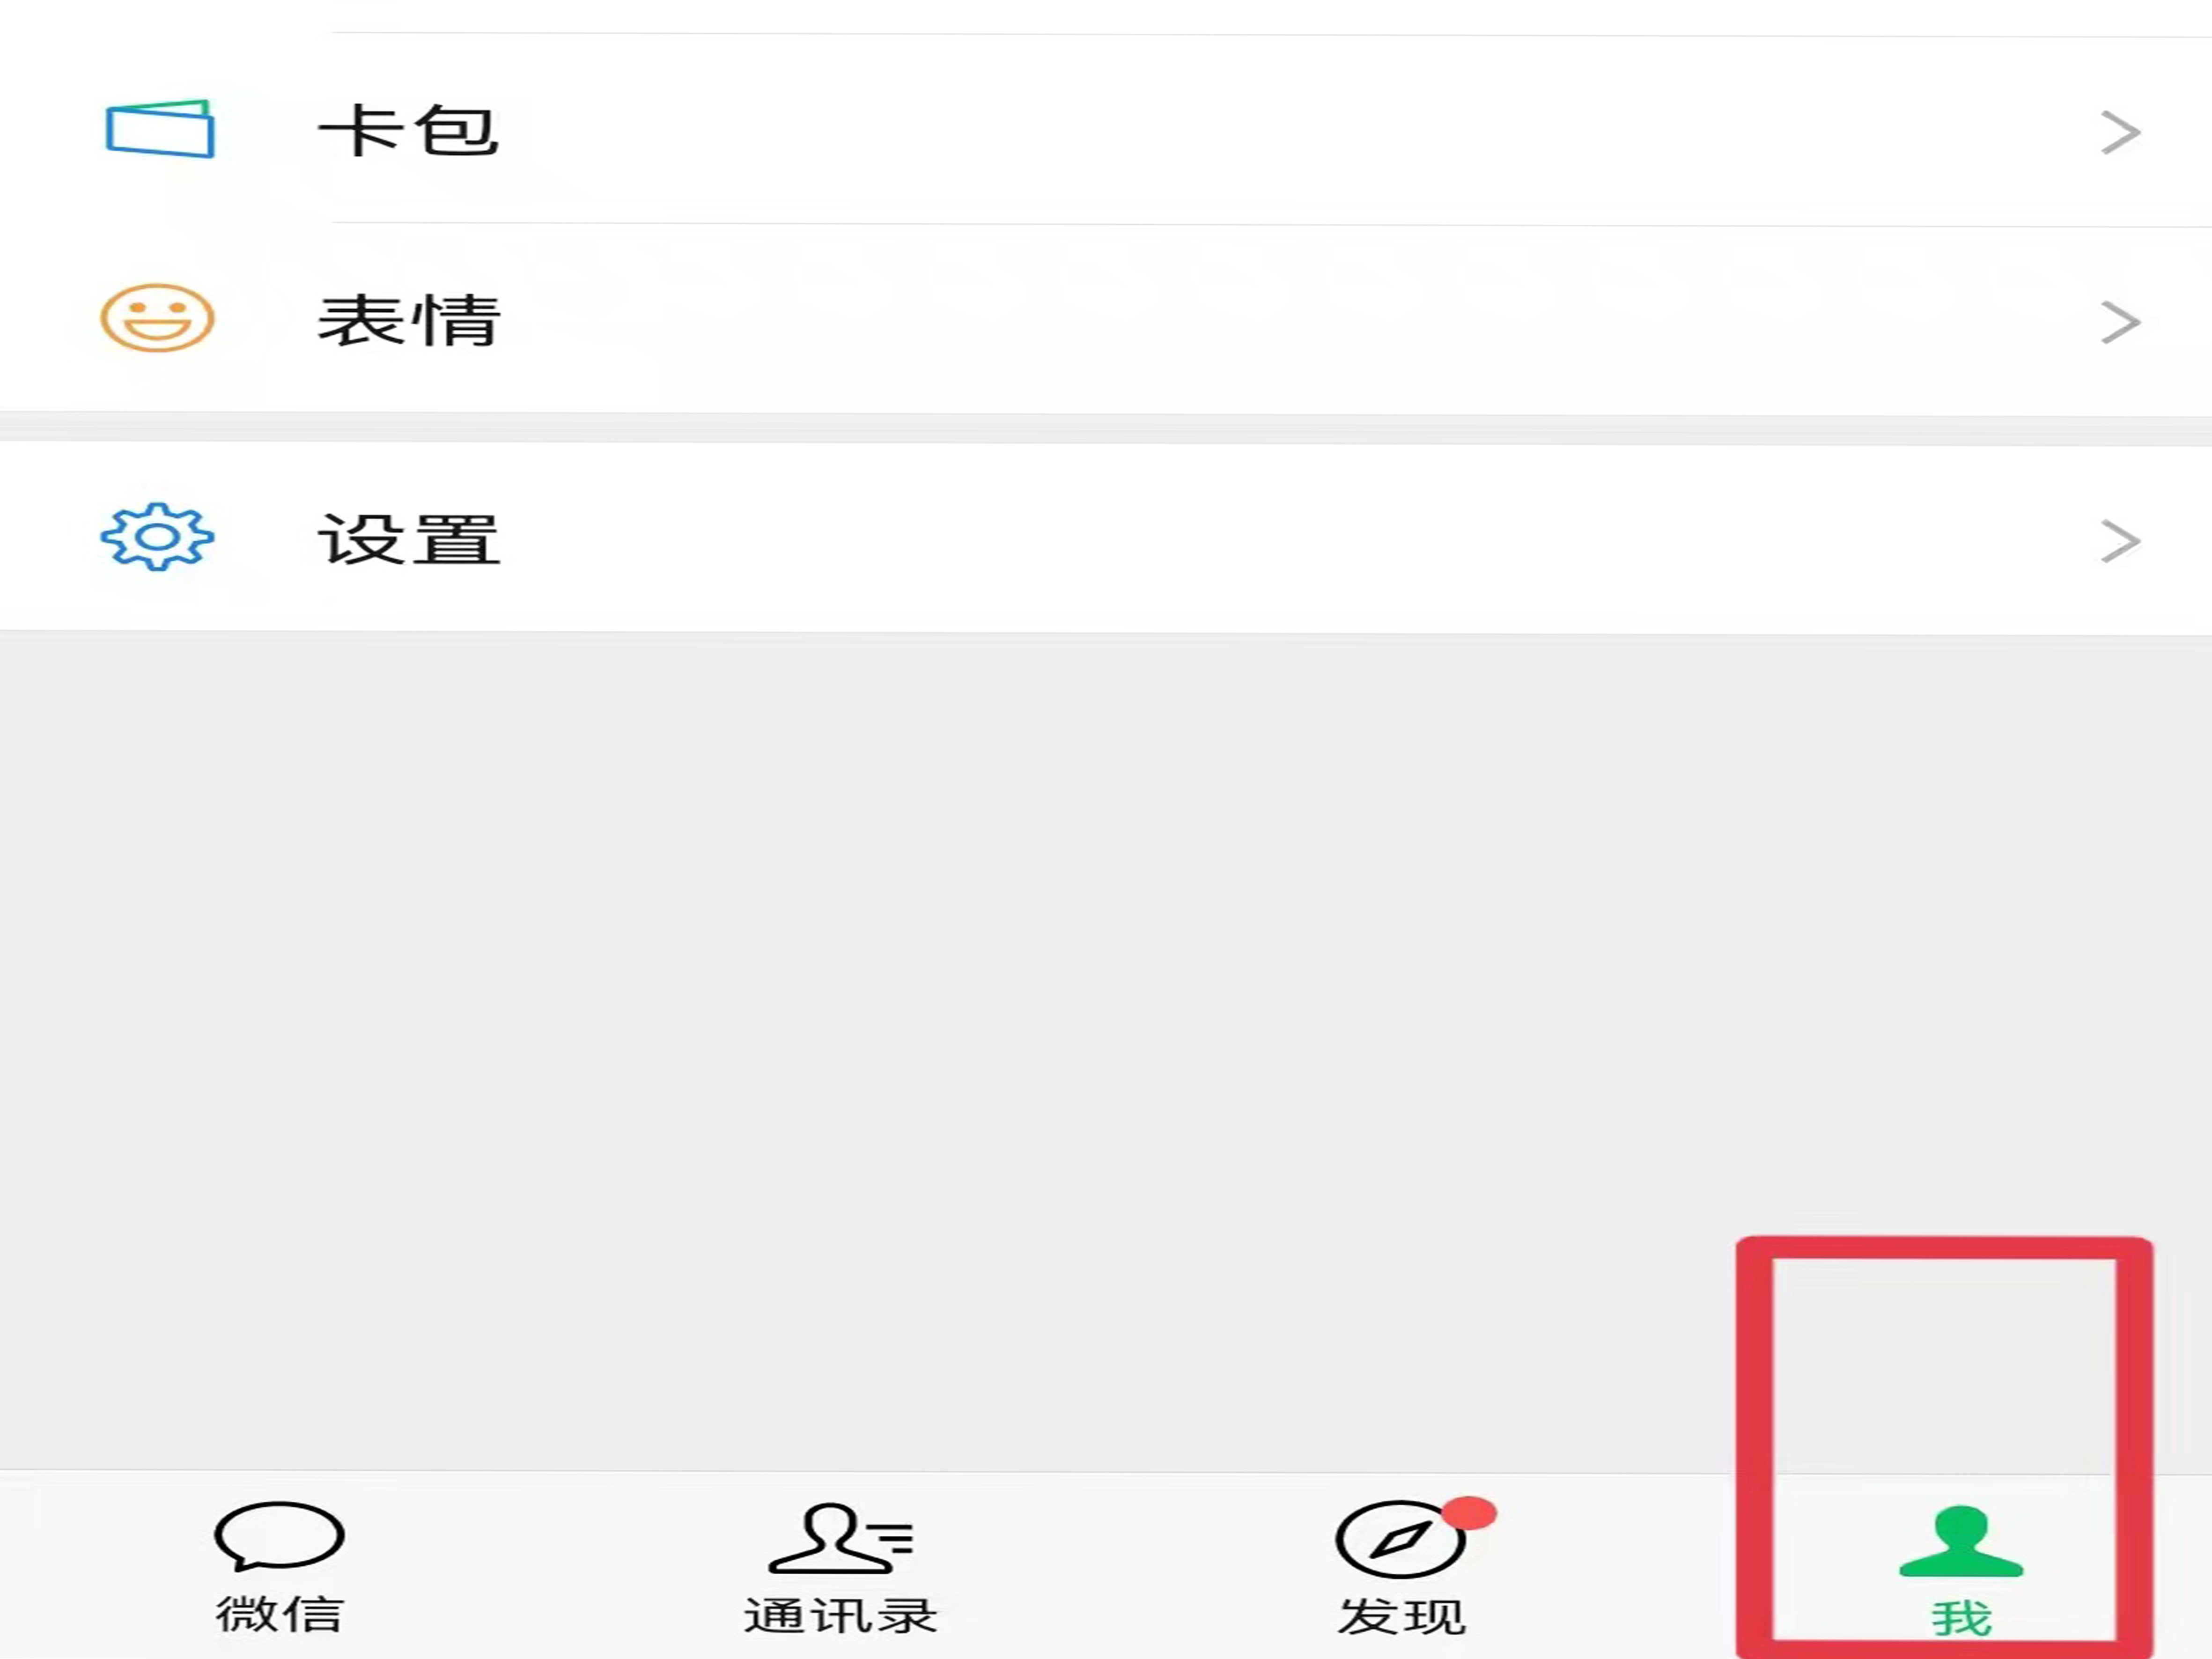Tap the red notification dot on 发现
2212x1659 pixels.
[1469, 1513]
